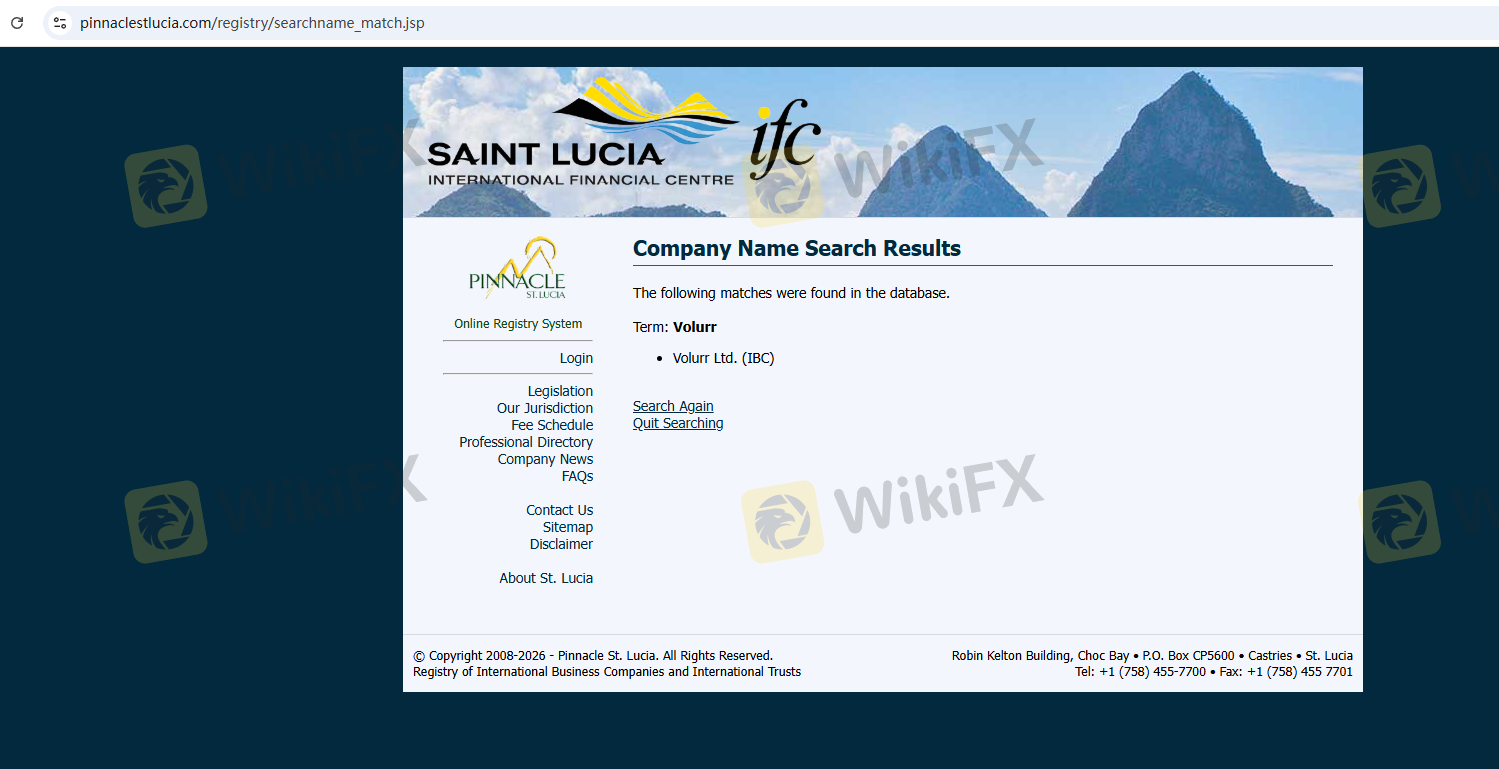
Task: Reload the page with the browser refresh icon
Action: coord(17,22)
